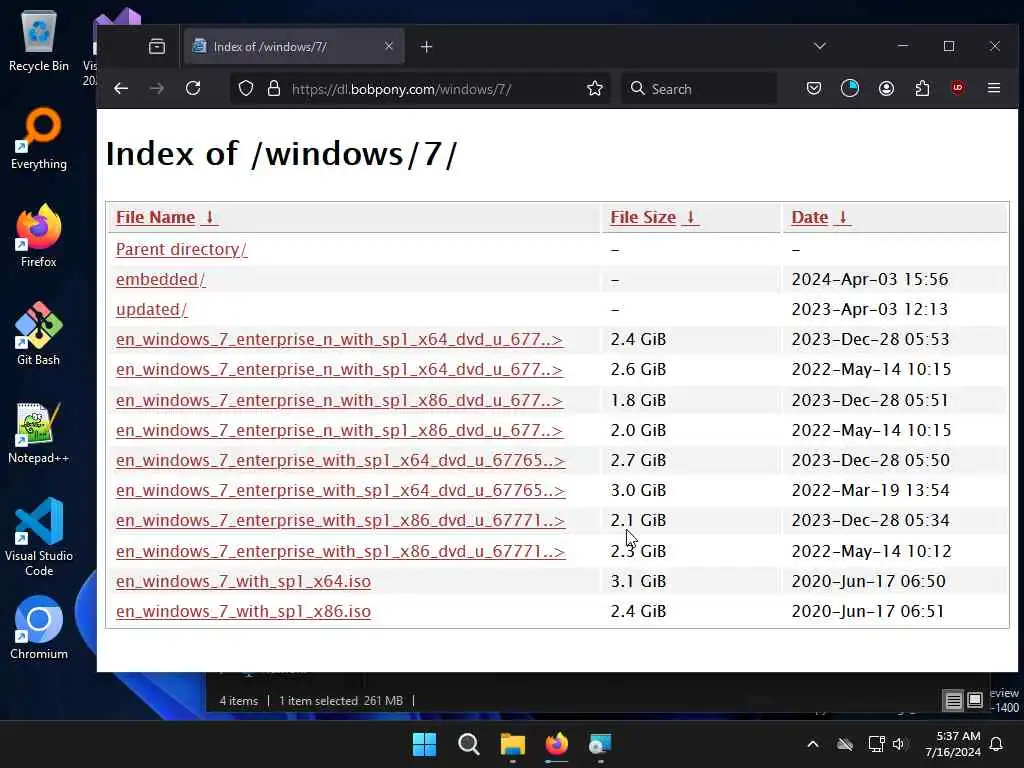
Task: Launch the Notepad++ desktop shortcut
Action: (39, 432)
